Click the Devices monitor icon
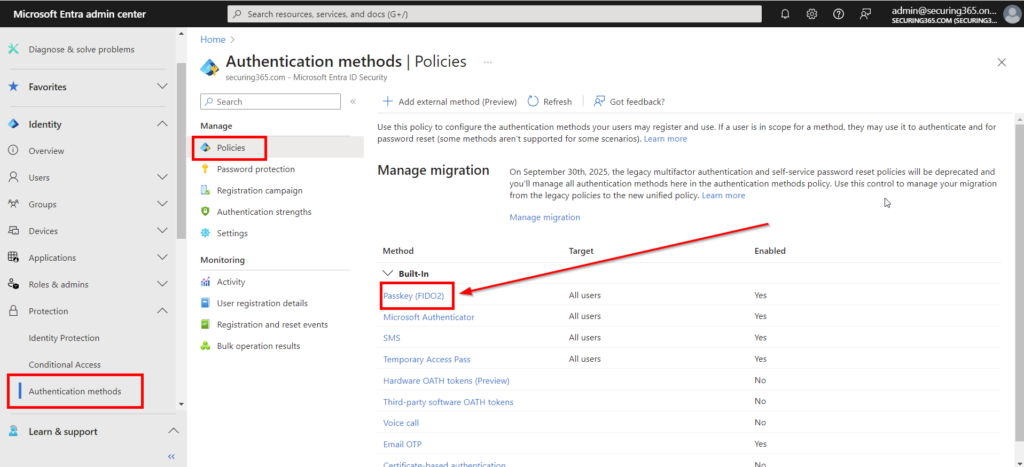1024x467 pixels. point(13,231)
